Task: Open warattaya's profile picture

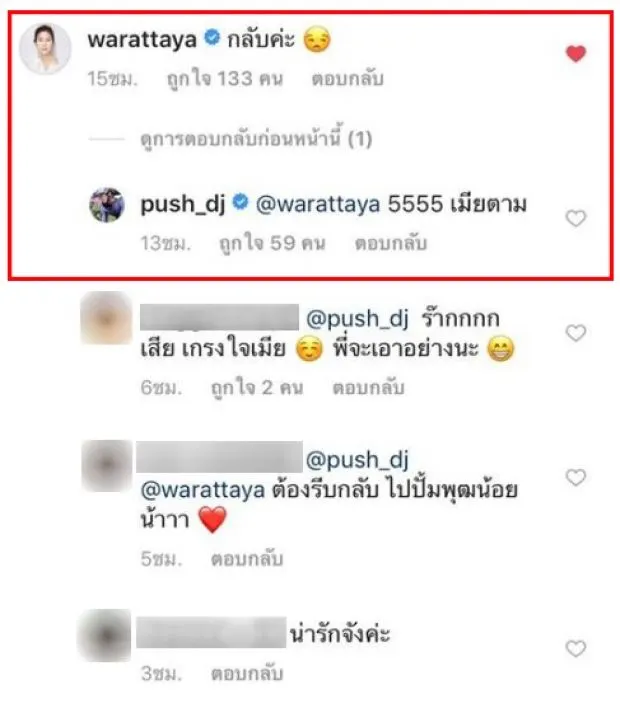Action: (45, 48)
